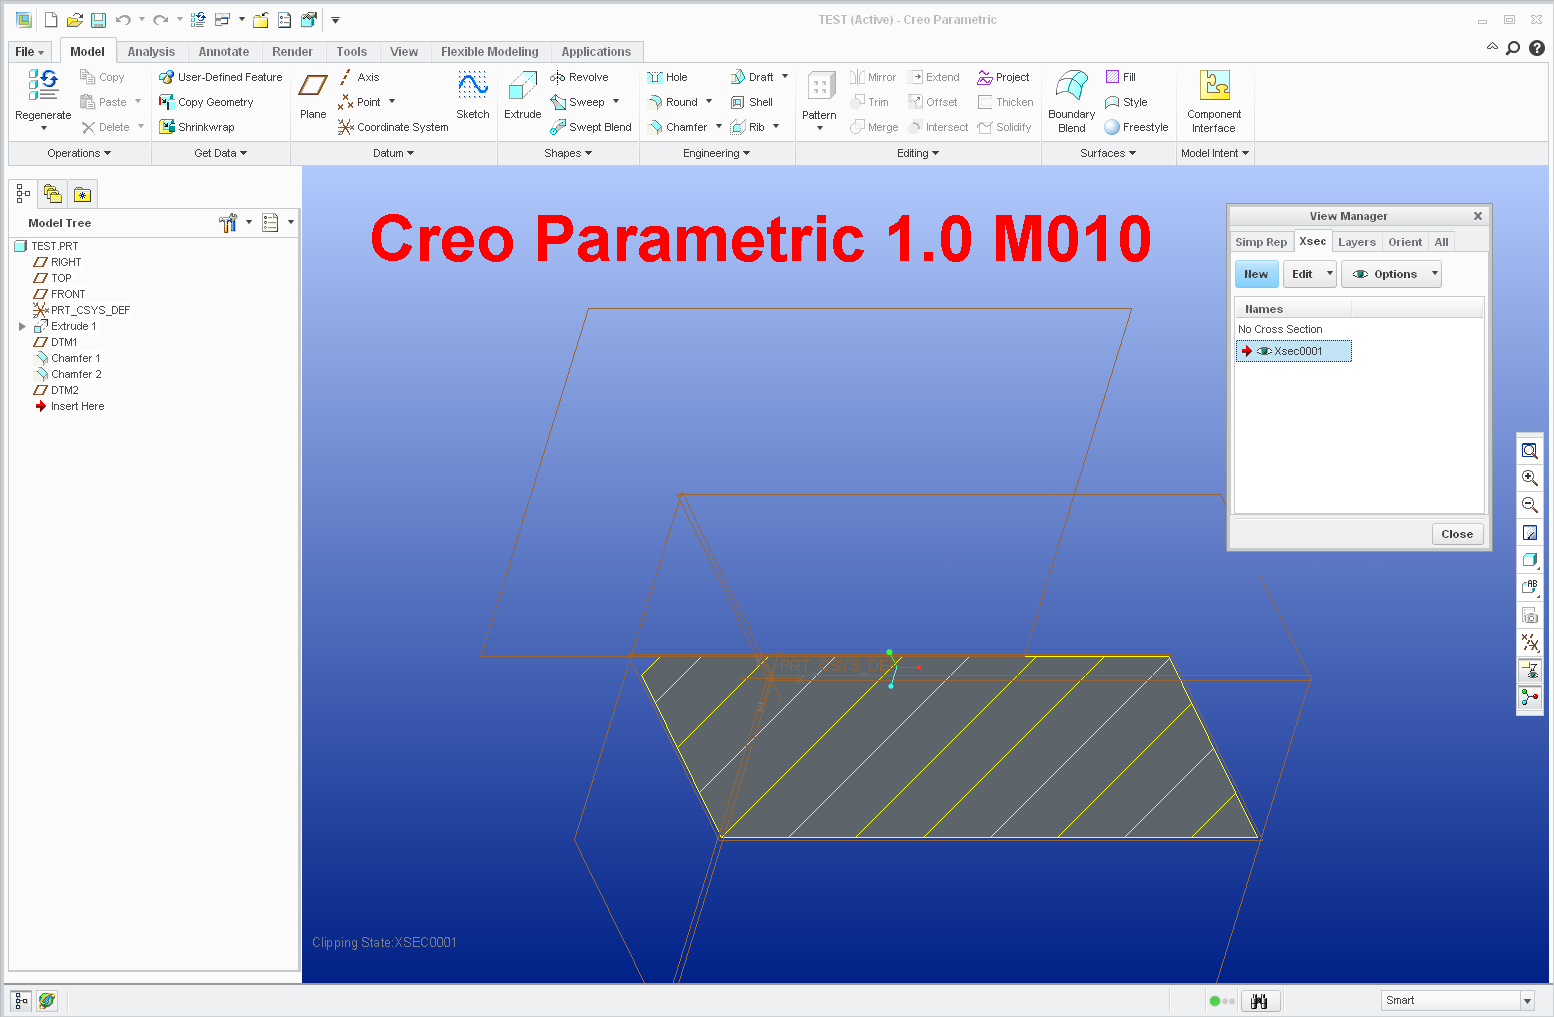Select DTM2 in the model tree

coord(65,390)
